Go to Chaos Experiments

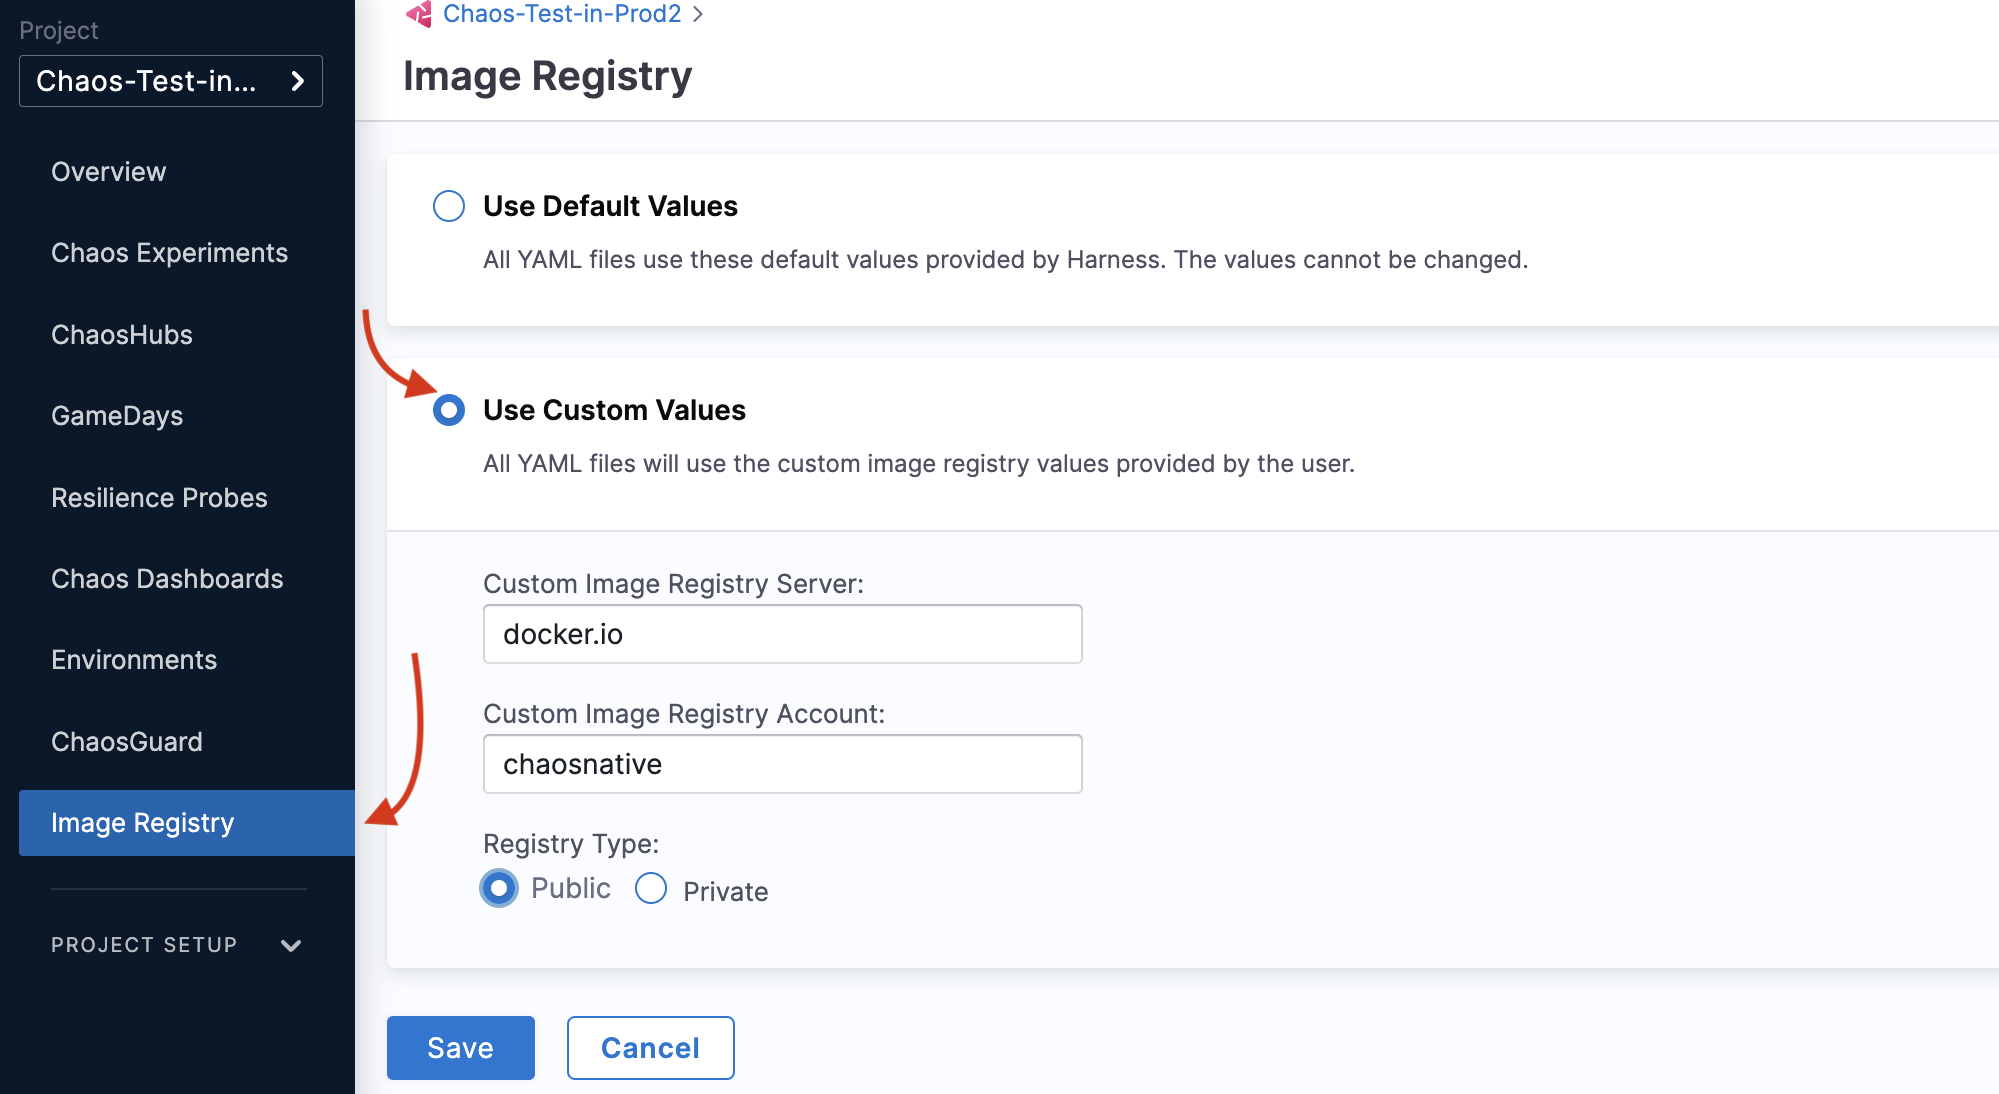[x=169, y=253]
